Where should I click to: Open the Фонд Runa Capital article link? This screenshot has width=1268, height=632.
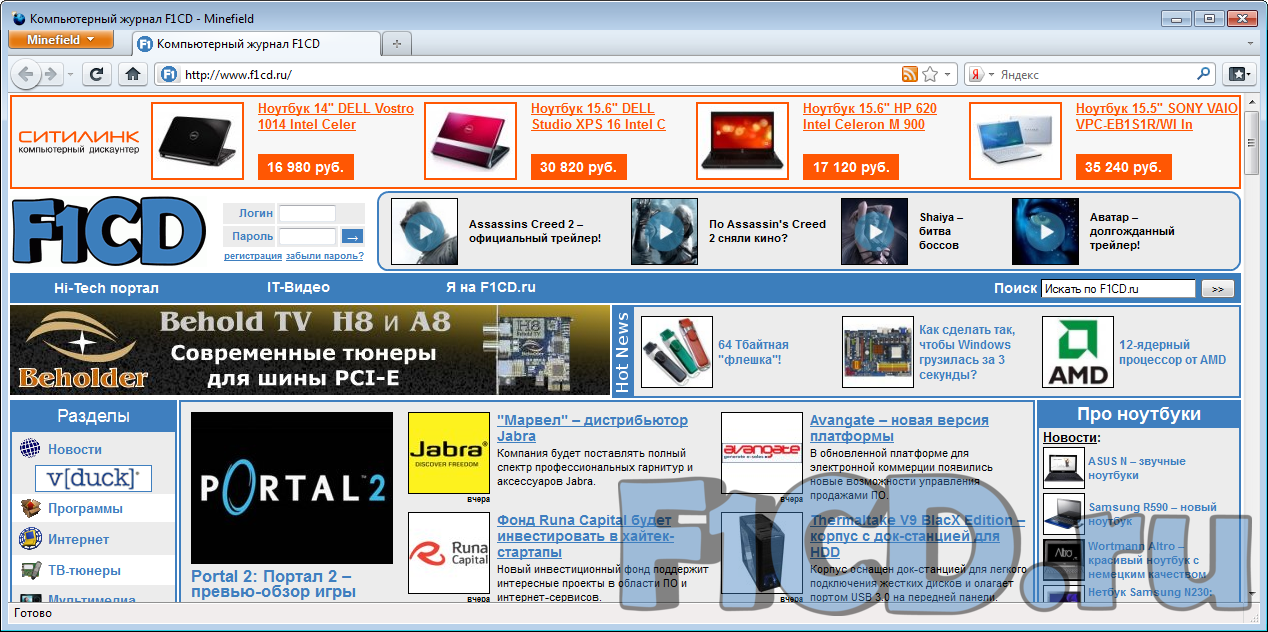584,536
